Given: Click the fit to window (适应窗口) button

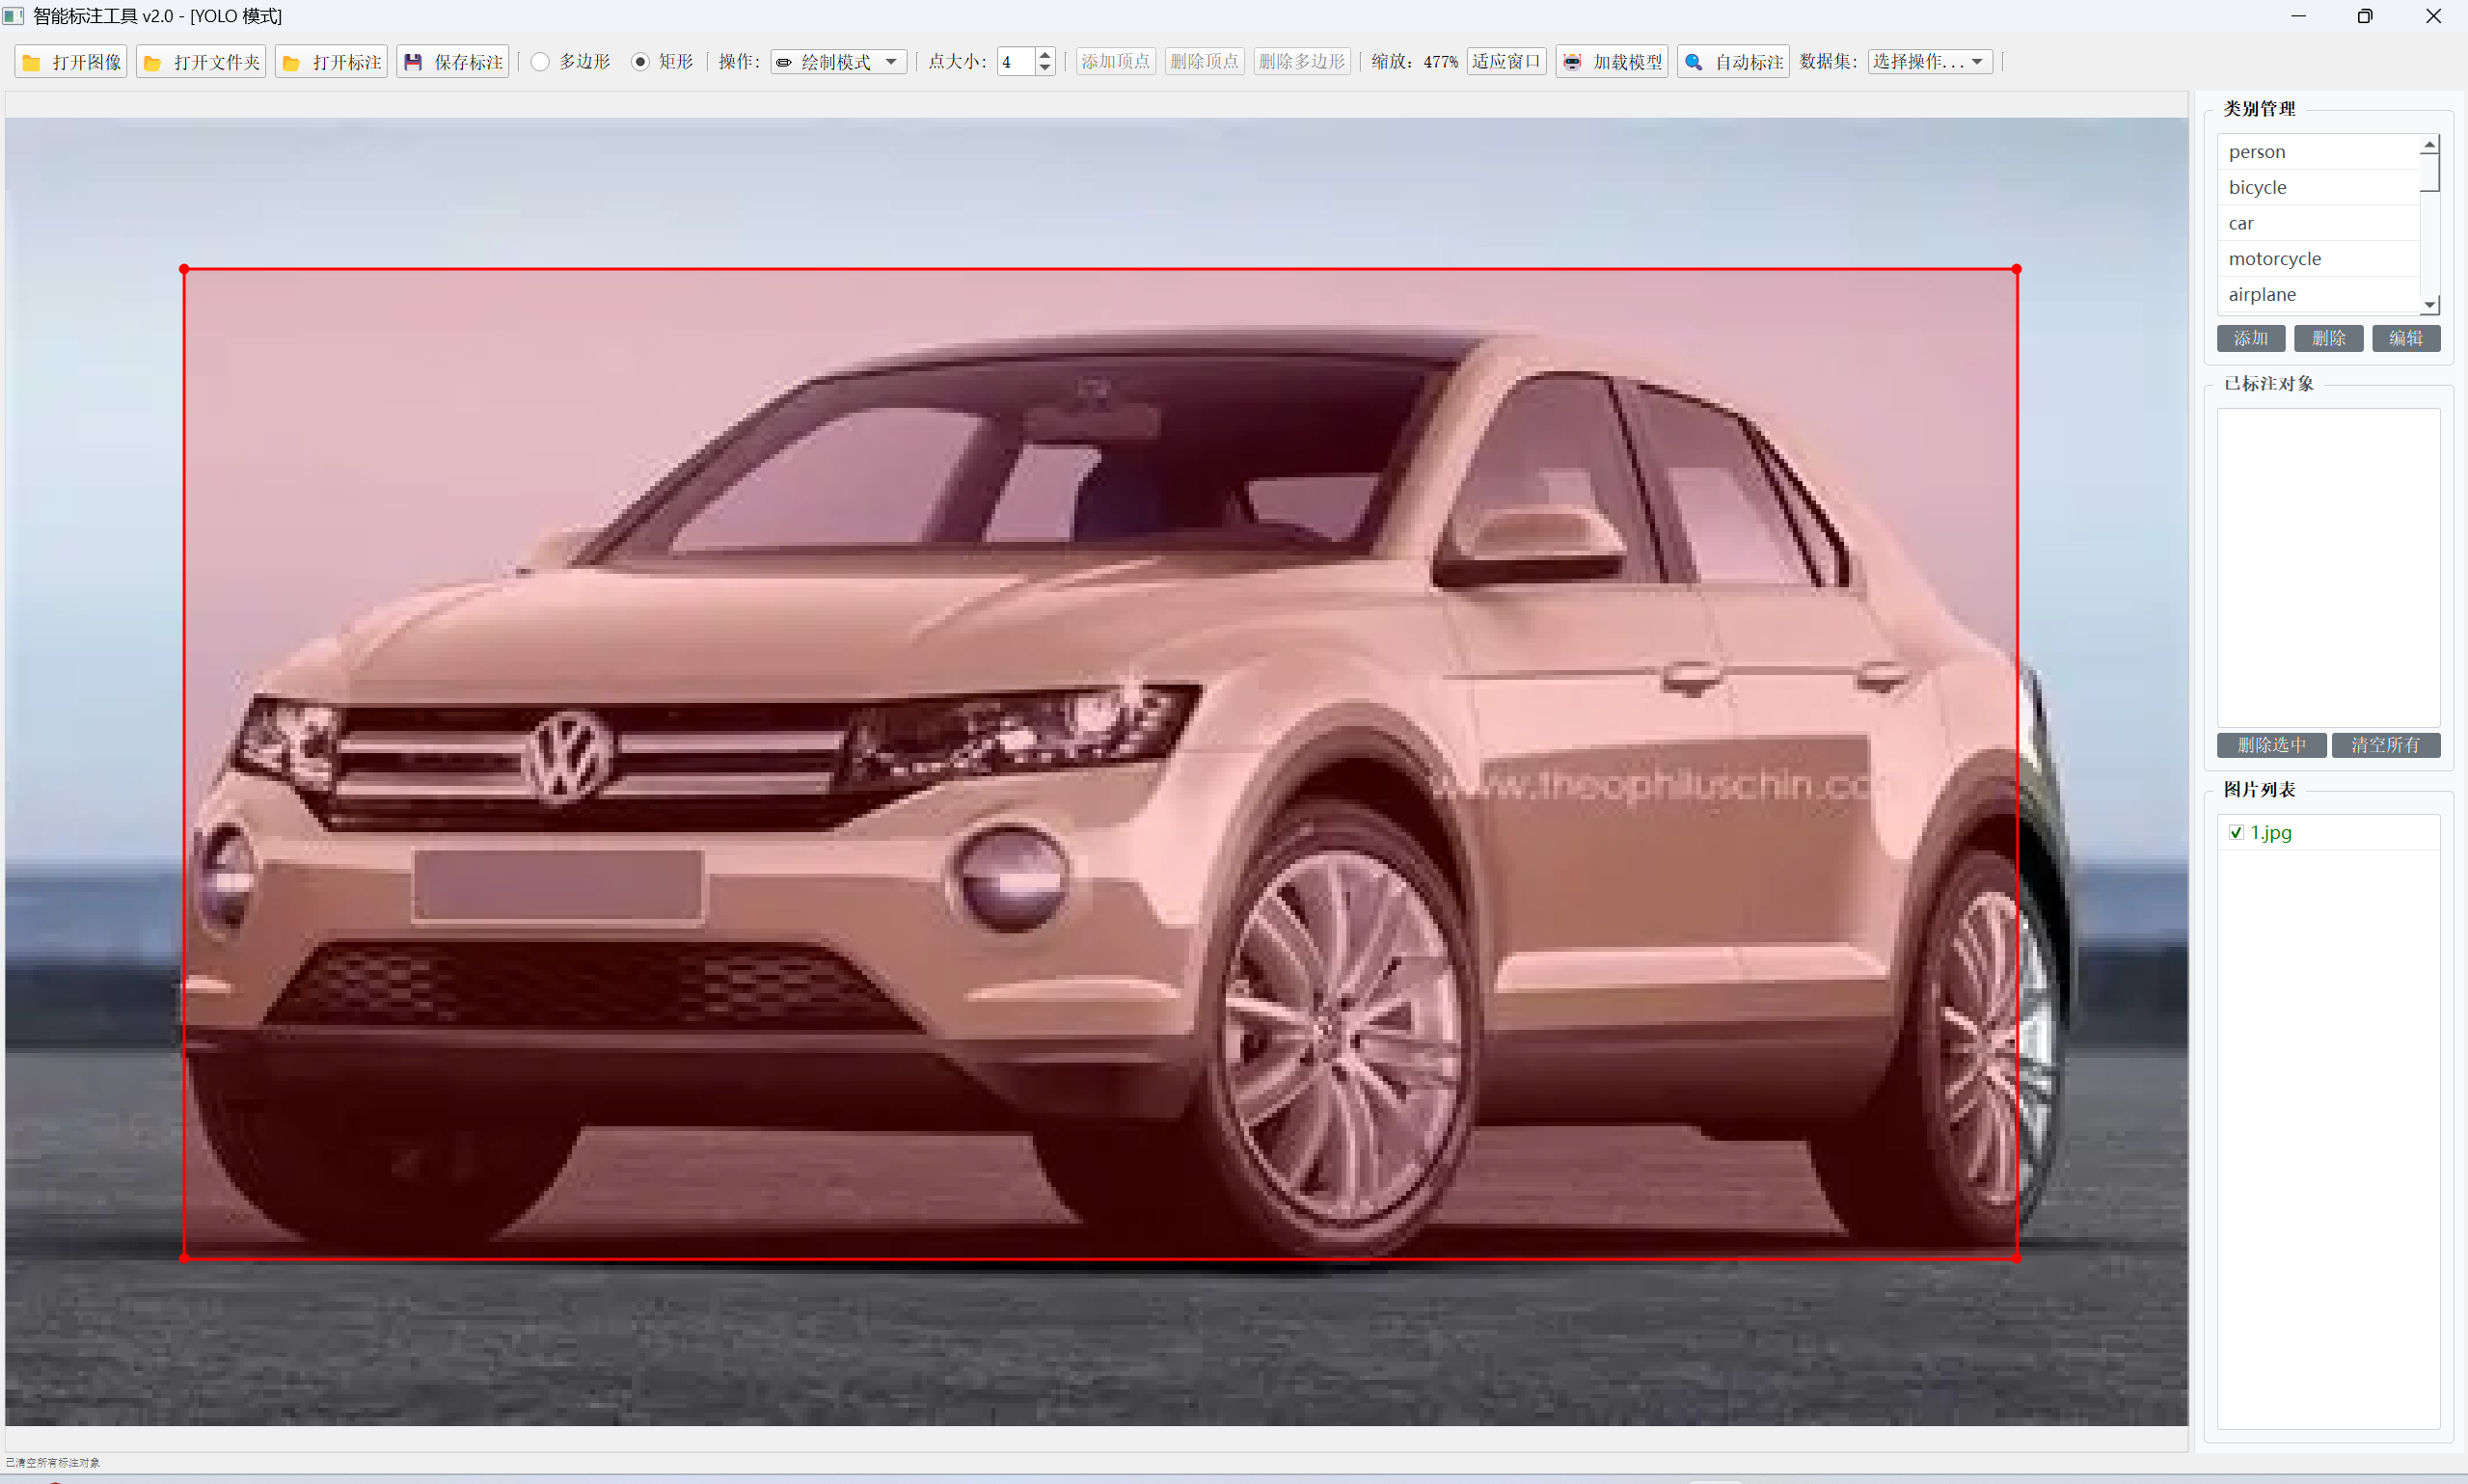Looking at the screenshot, I should [1506, 62].
